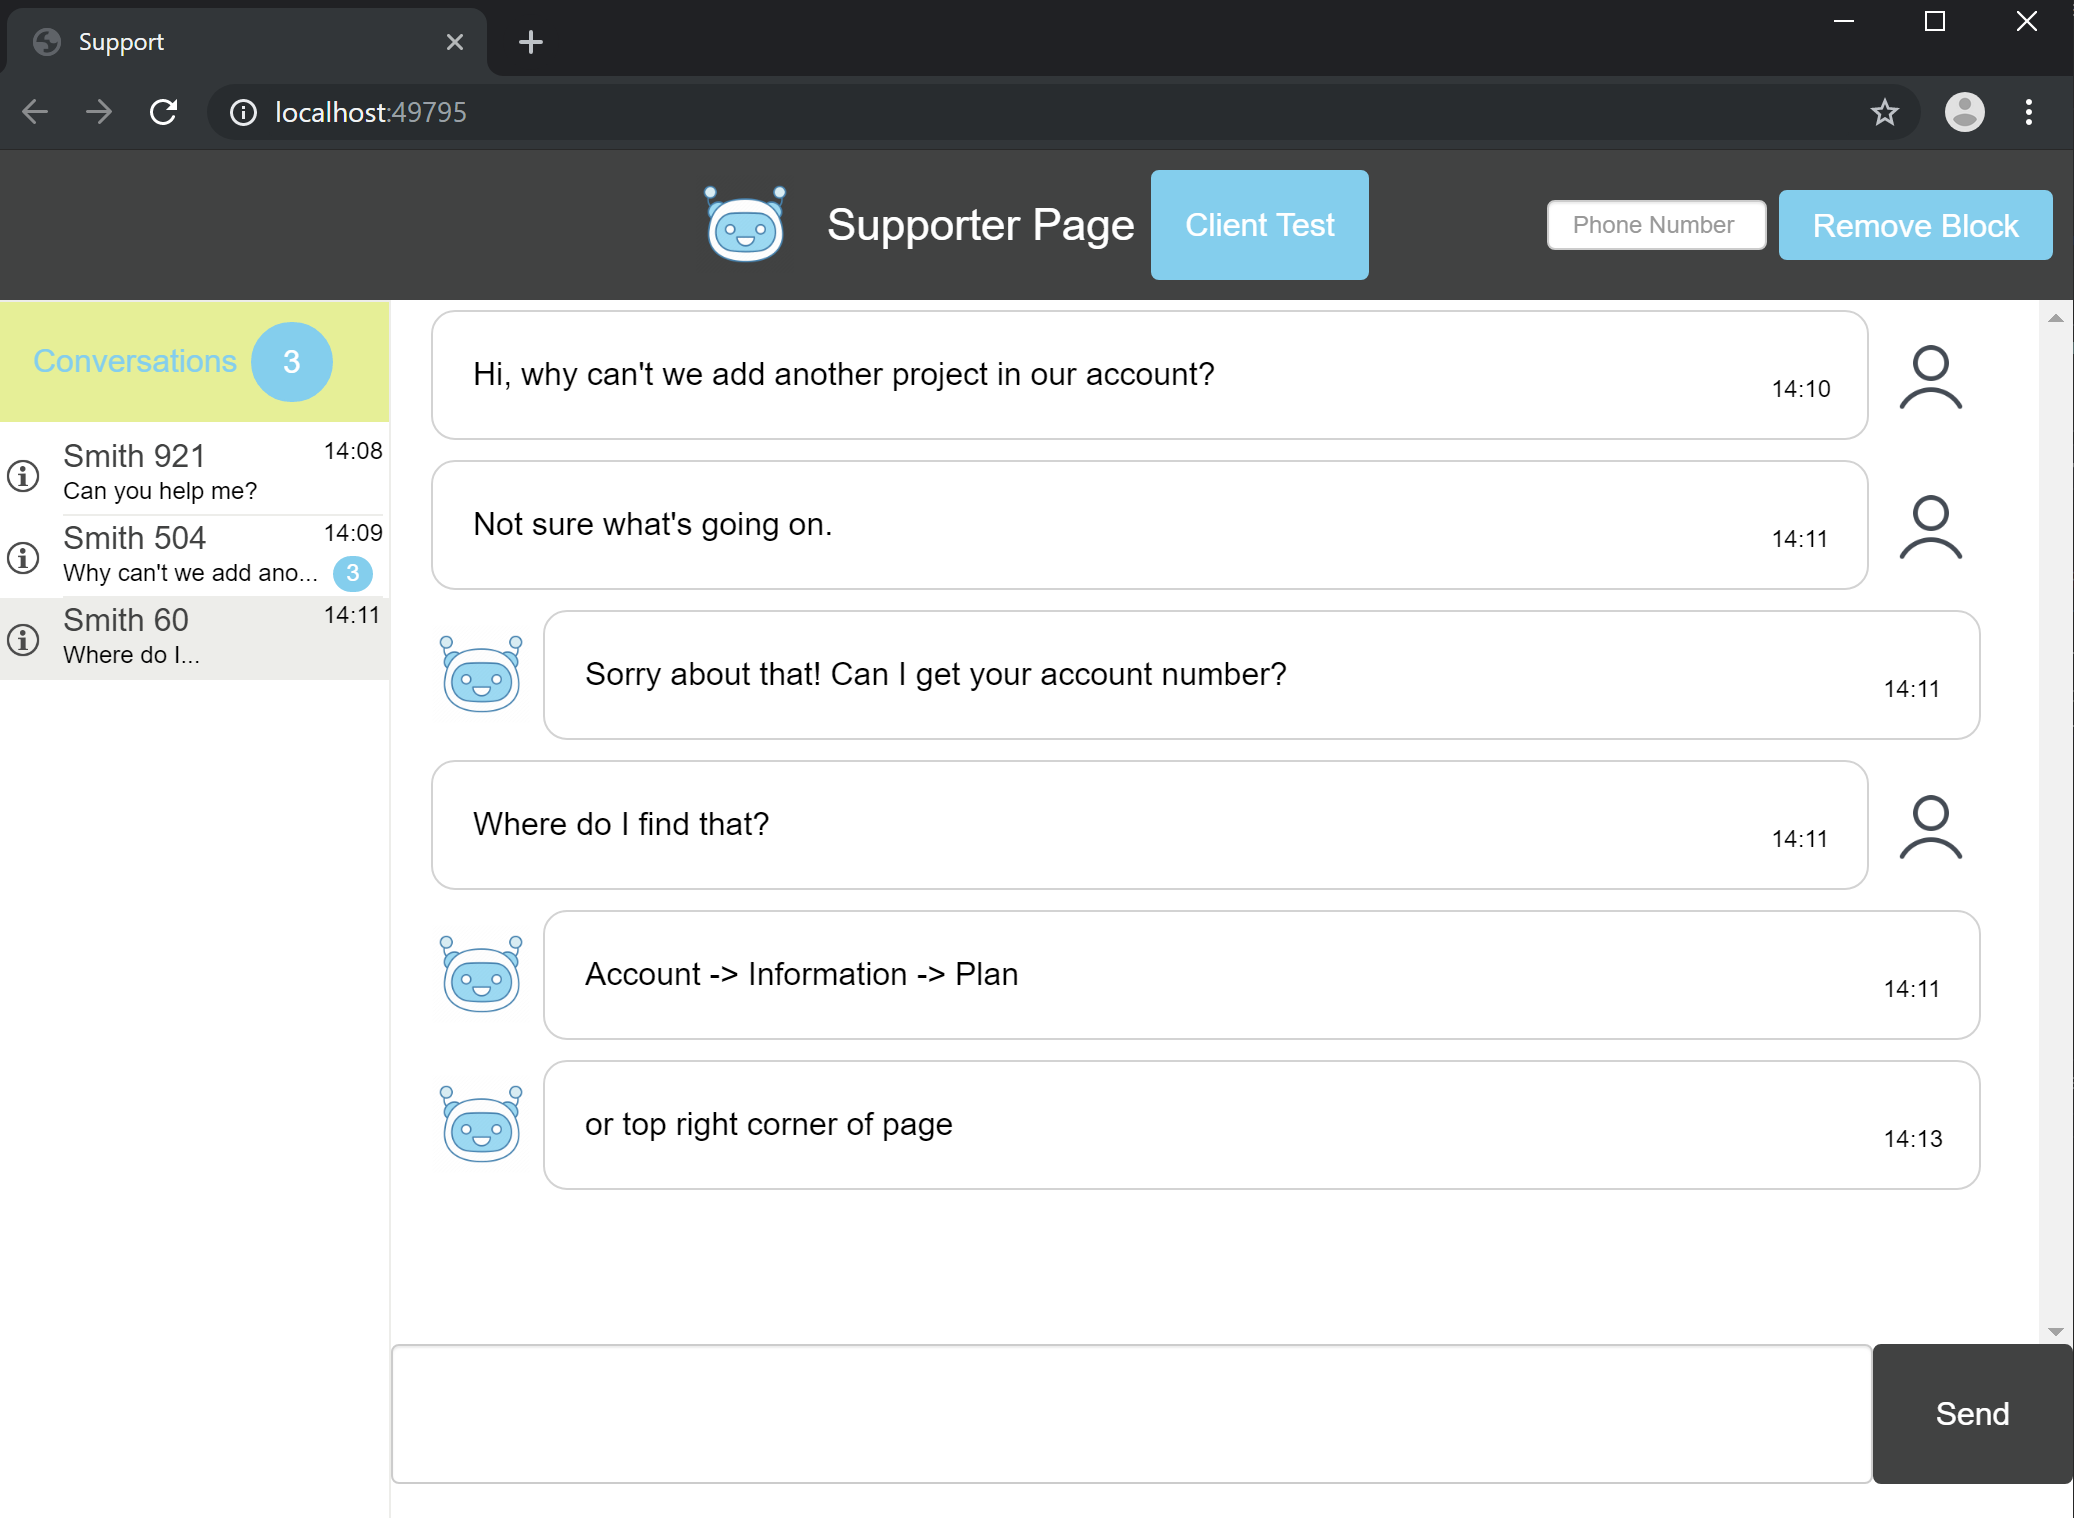Viewport: 2074px width, 1518px height.
Task: Reload the page using the browser refresh icon
Action: 164,112
